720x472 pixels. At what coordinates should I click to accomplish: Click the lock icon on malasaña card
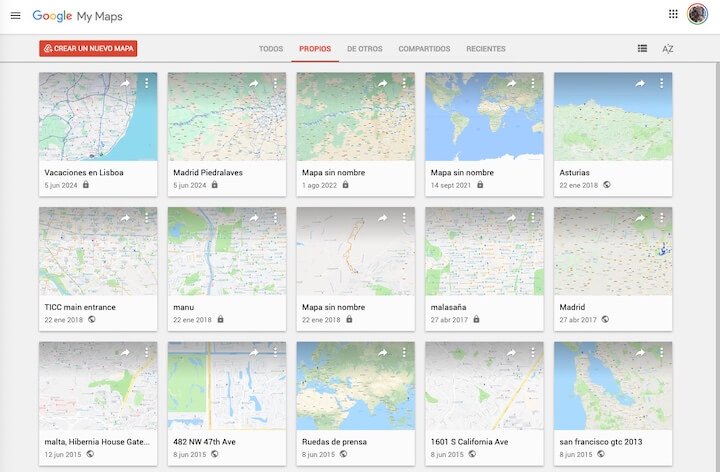(476, 319)
